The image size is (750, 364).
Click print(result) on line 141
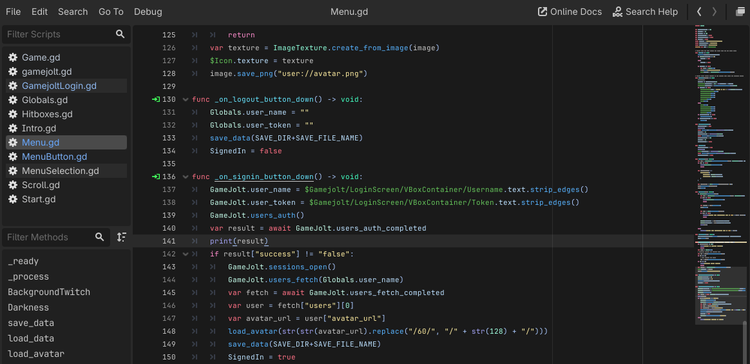click(x=239, y=241)
